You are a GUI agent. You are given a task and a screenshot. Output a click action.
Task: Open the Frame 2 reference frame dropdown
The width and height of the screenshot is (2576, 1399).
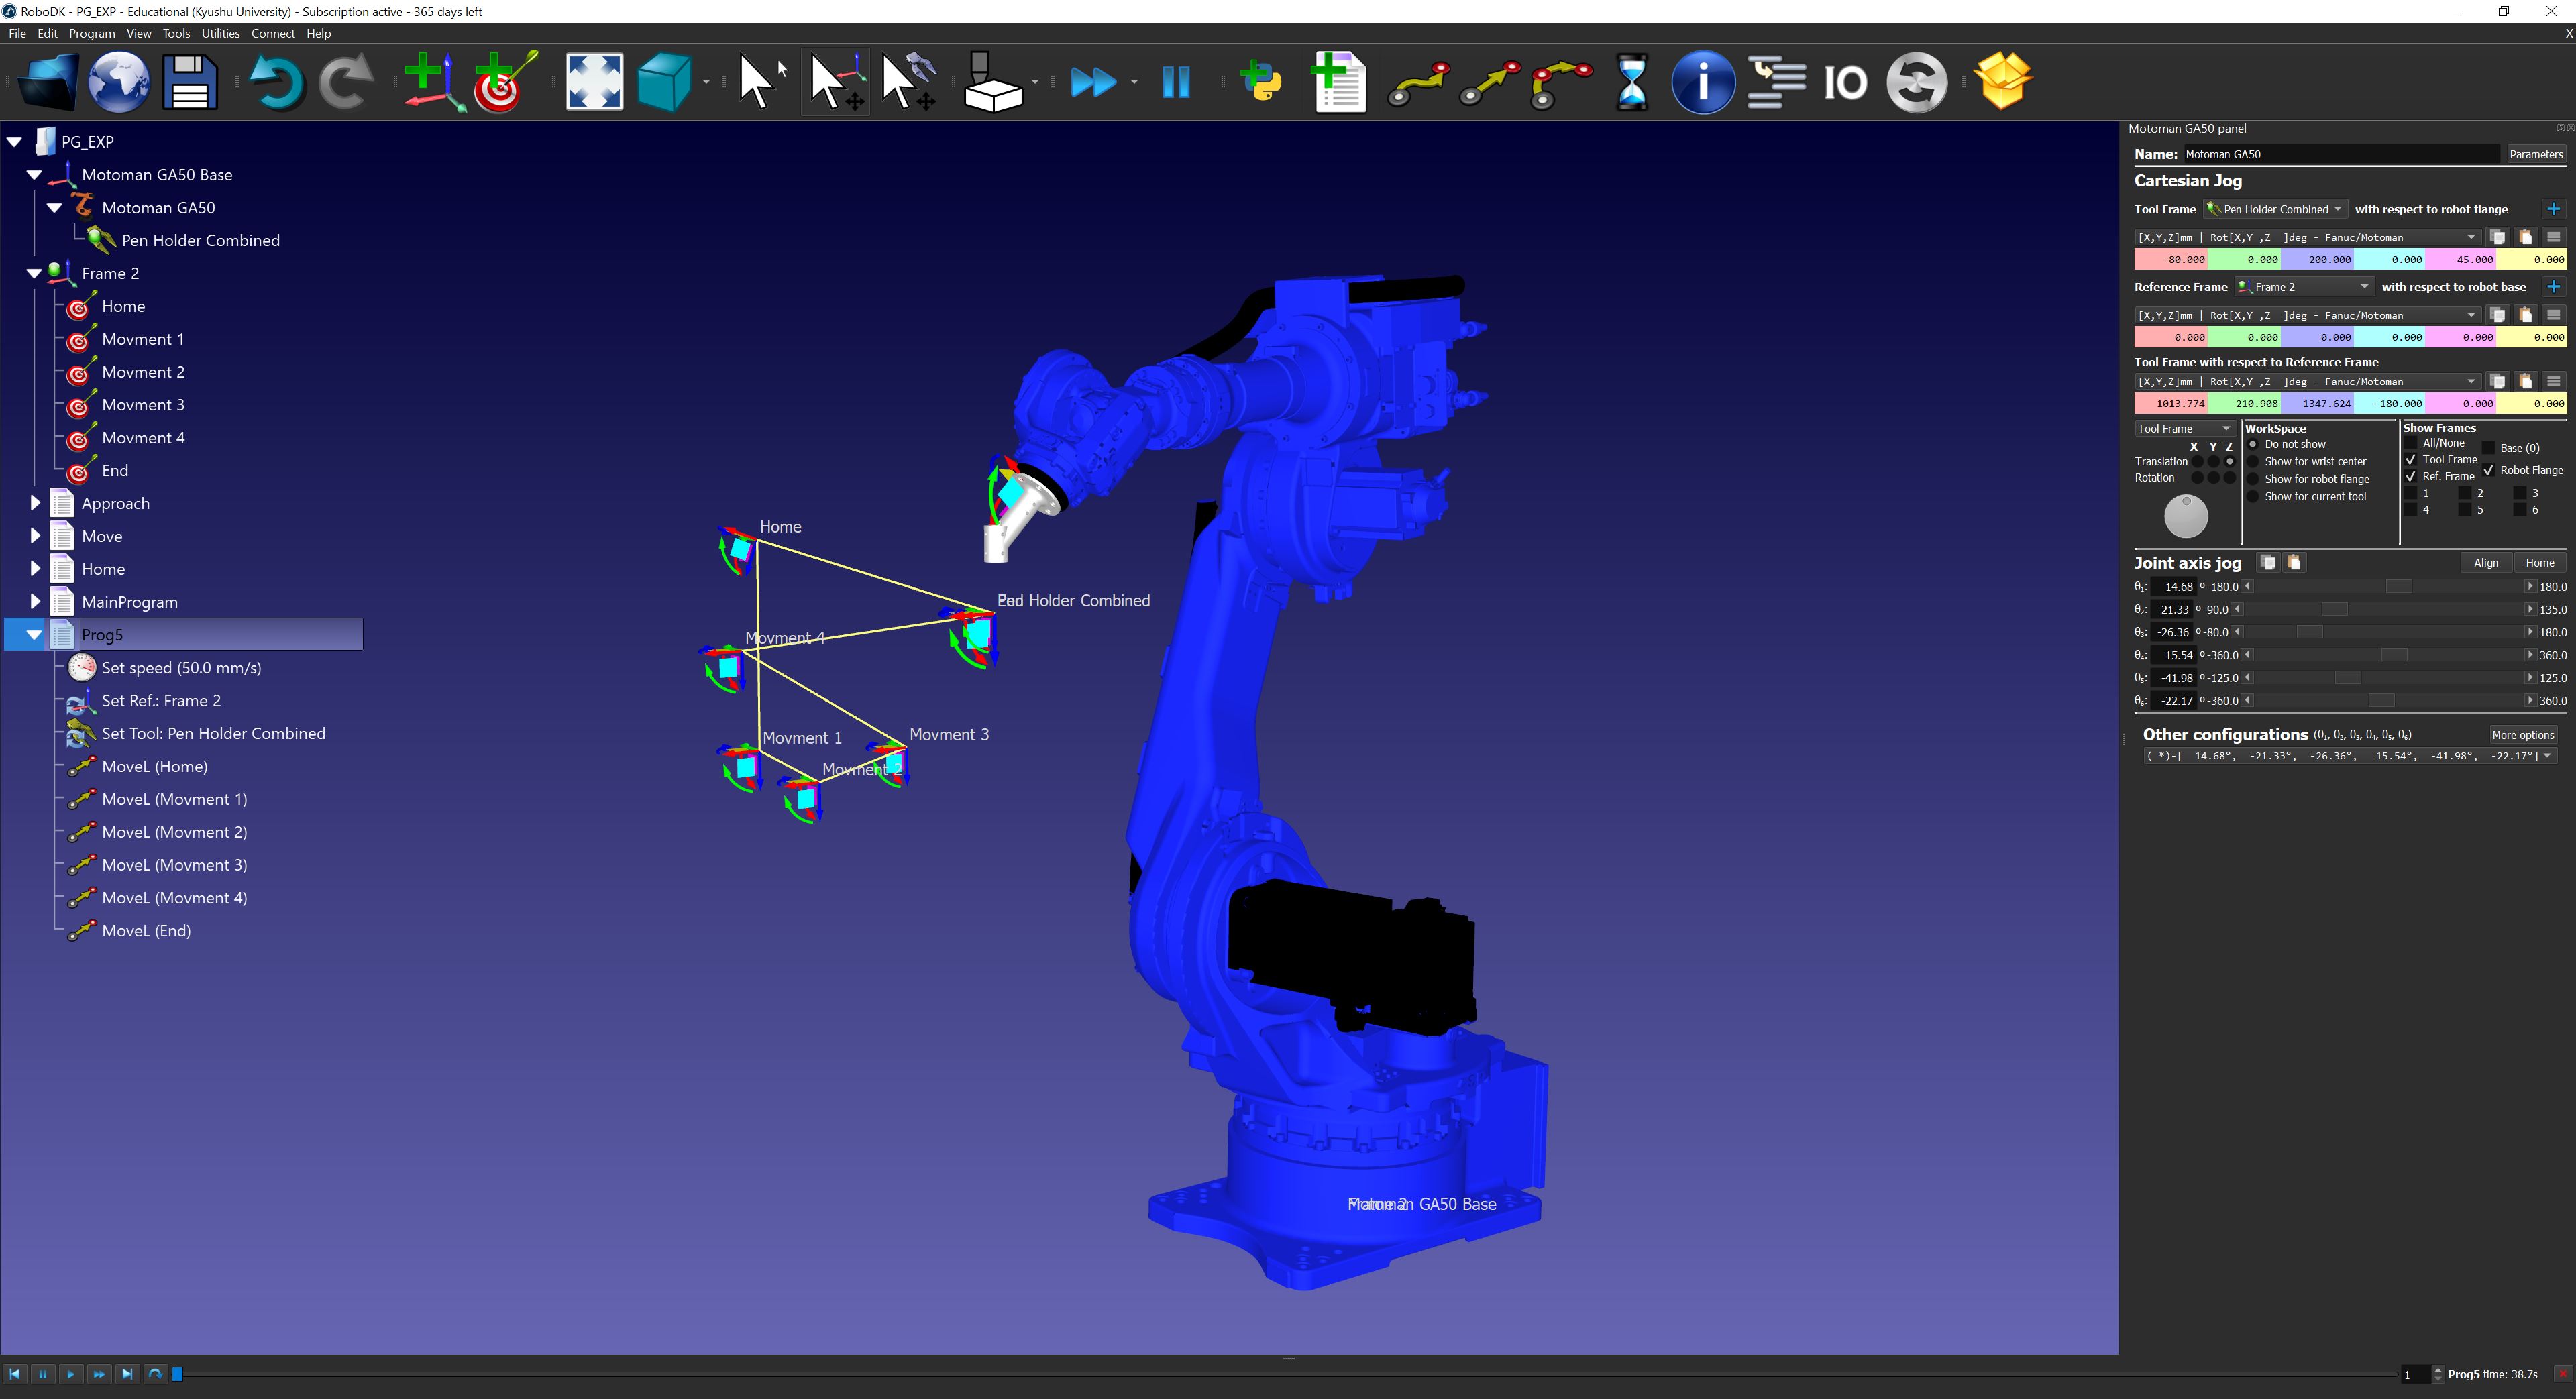coord(2304,287)
